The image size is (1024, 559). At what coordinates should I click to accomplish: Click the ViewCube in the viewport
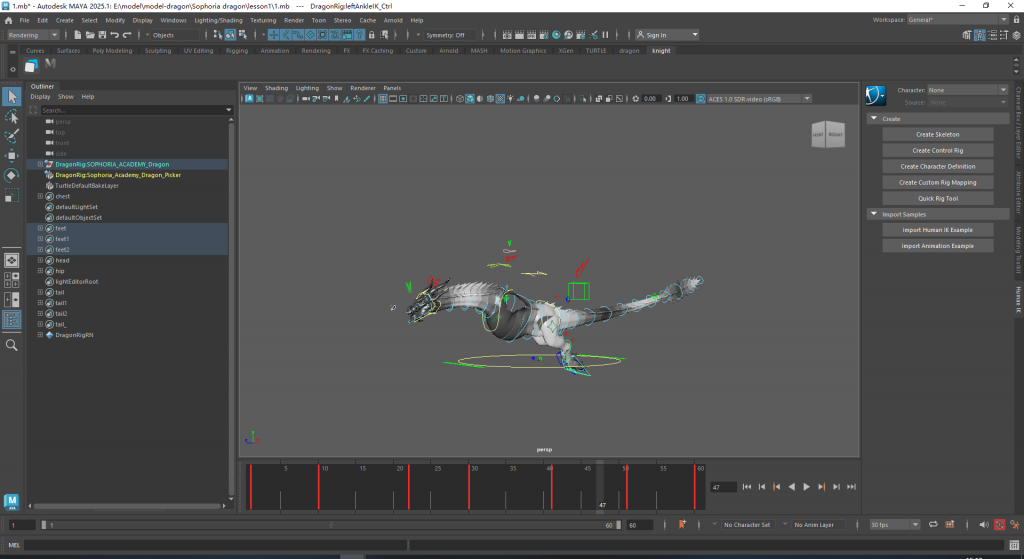point(827,135)
